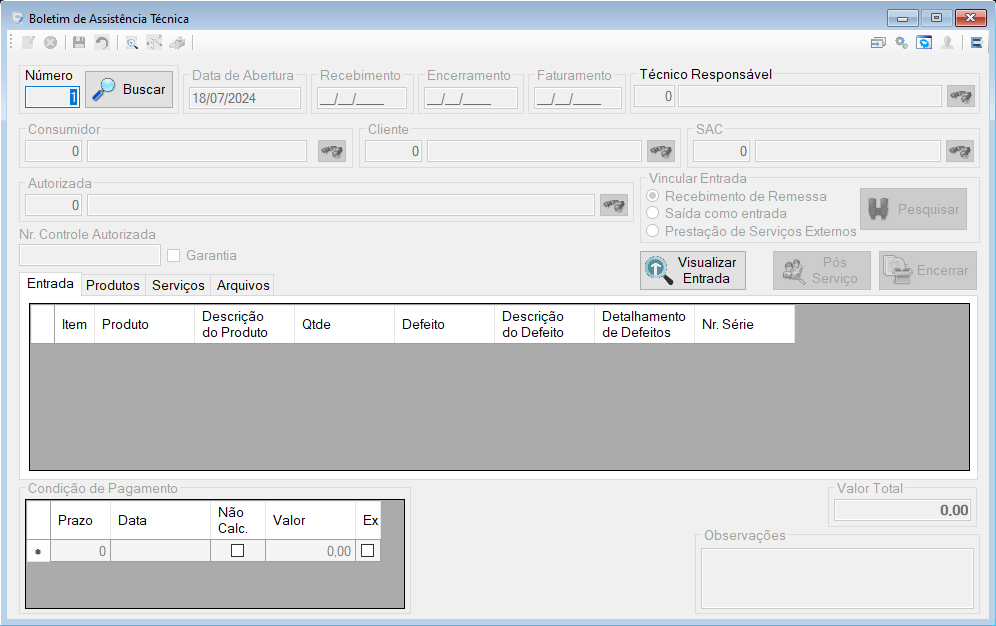Open the gears settings icon in toolbar

pyautogui.click(x=901, y=43)
